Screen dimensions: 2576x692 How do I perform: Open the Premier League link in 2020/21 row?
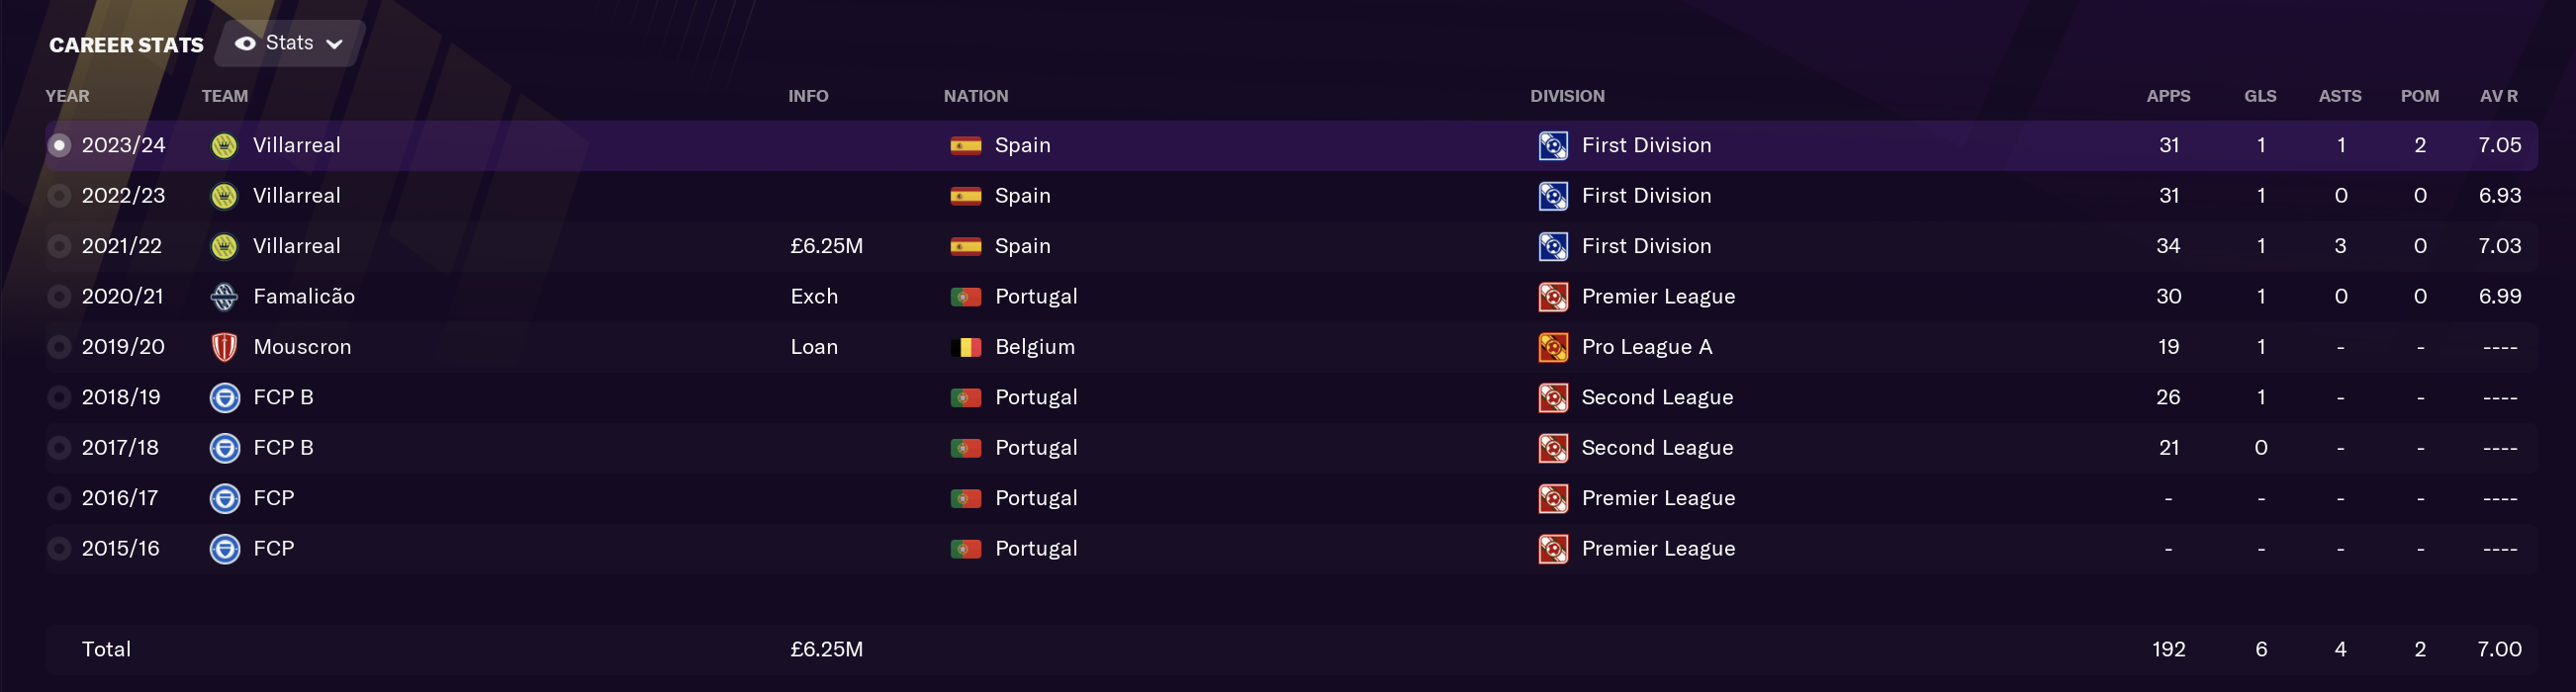click(x=1658, y=297)
